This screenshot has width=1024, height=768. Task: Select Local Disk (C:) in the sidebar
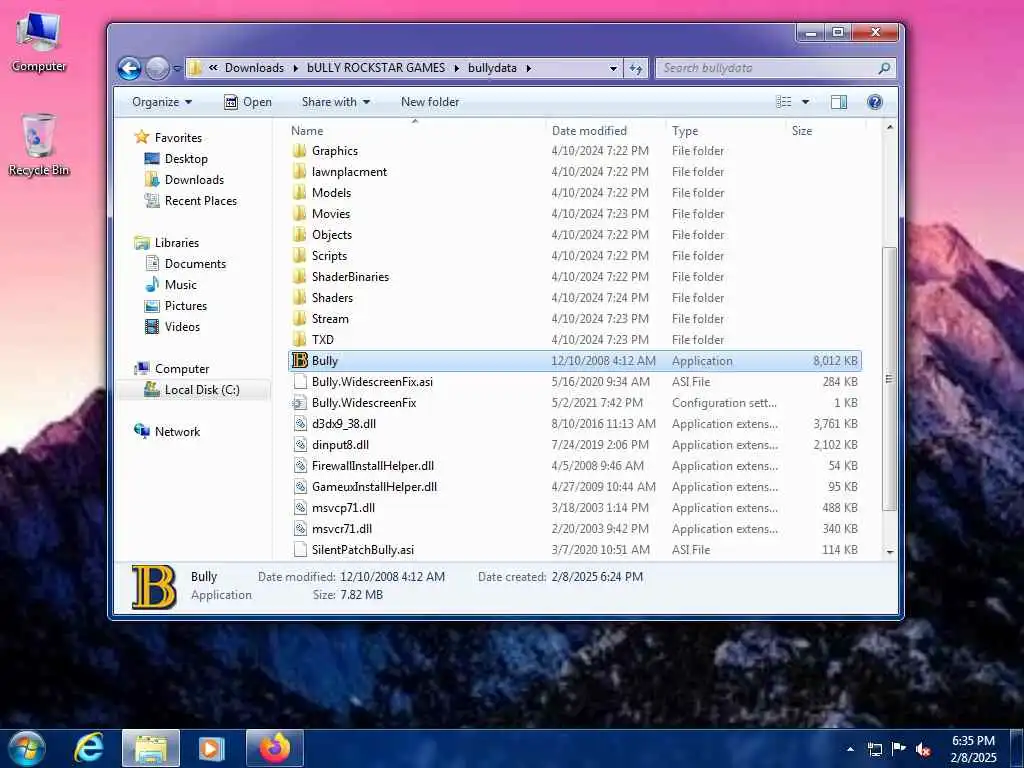click(x=202, y=390)
